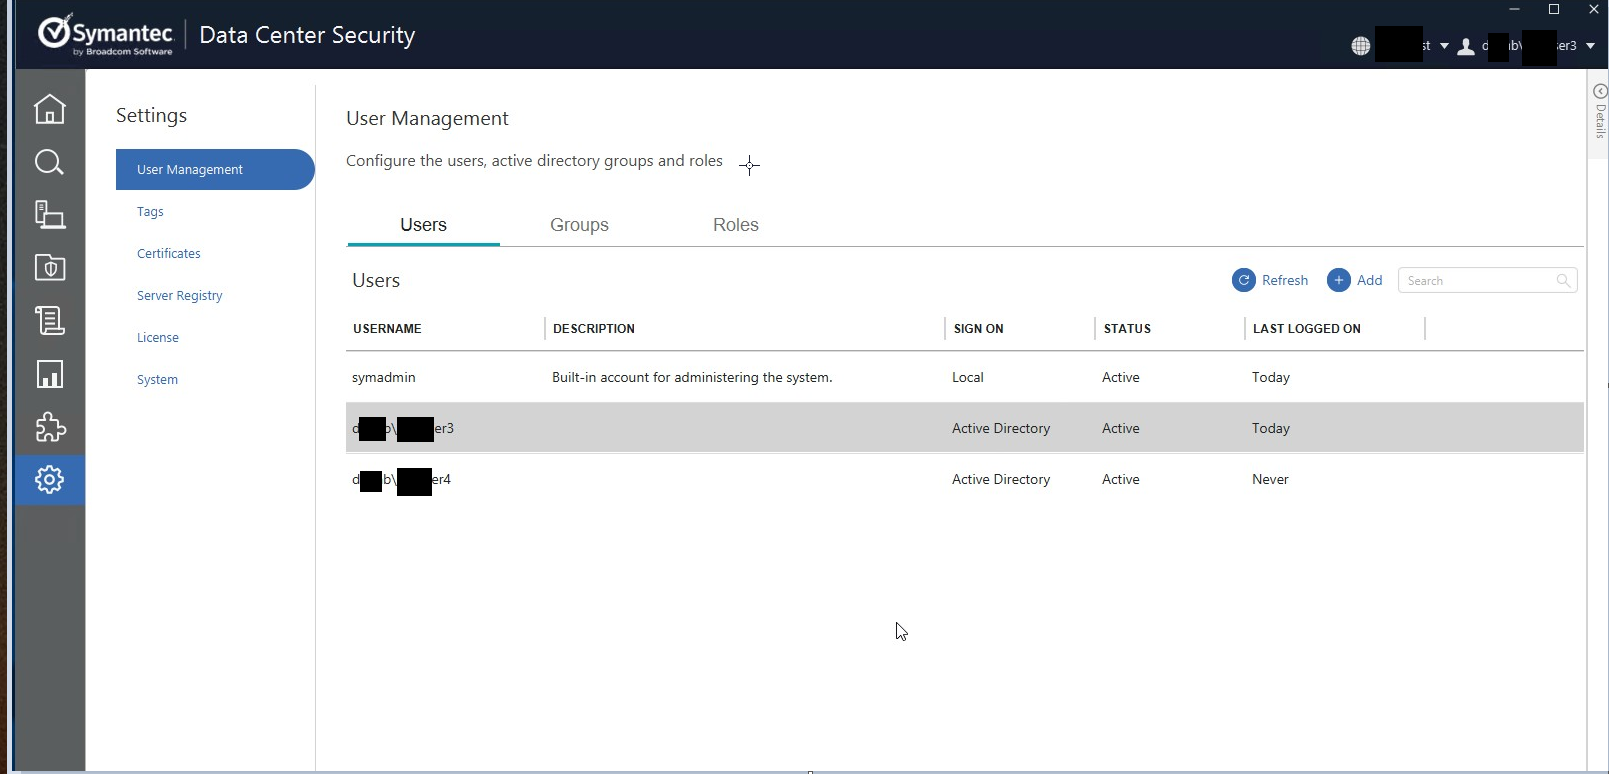Open the computer assets sidebar icon
The image size is (1609, 774).
pos(49,215)
